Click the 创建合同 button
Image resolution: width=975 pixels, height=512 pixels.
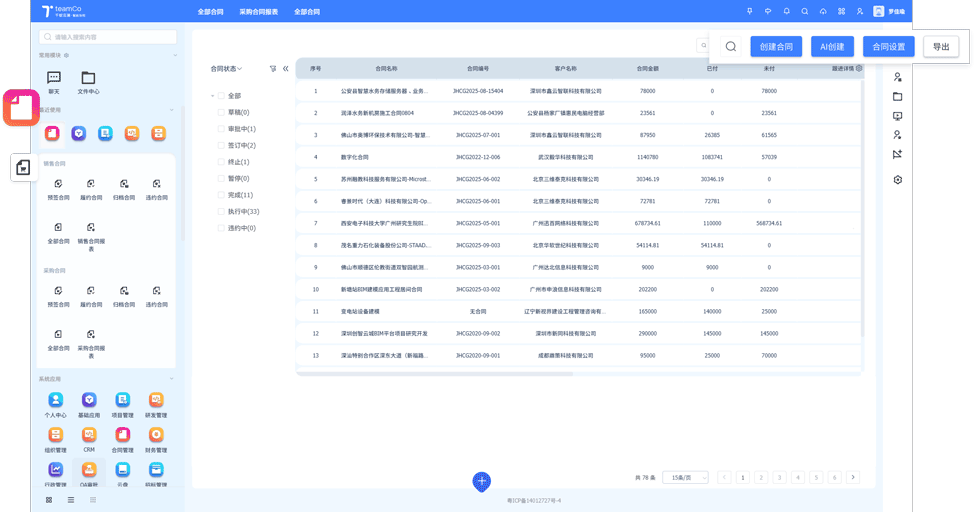776,47
